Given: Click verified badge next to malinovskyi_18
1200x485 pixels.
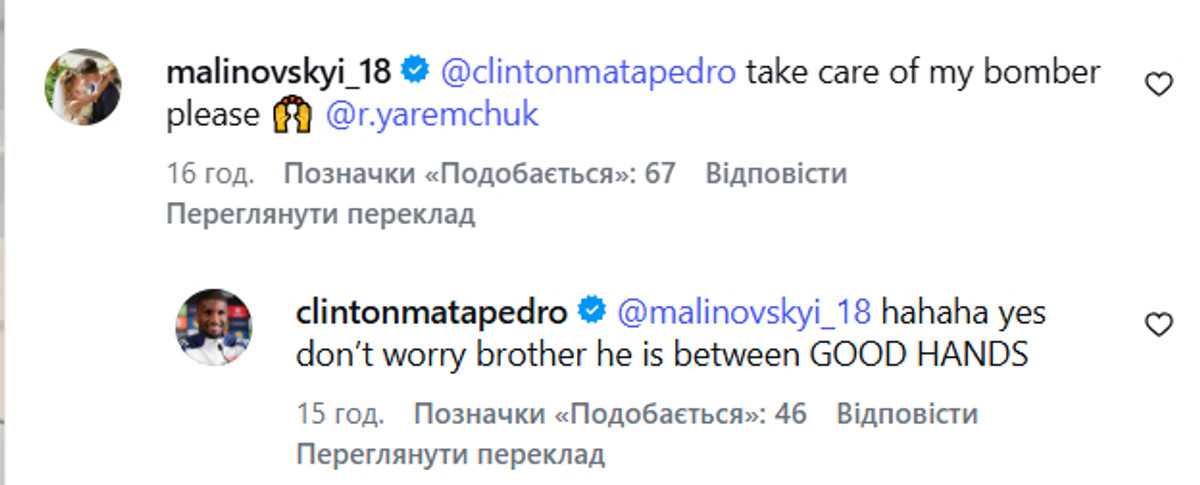Looking at the screenshot, I should tap(416, 71).
